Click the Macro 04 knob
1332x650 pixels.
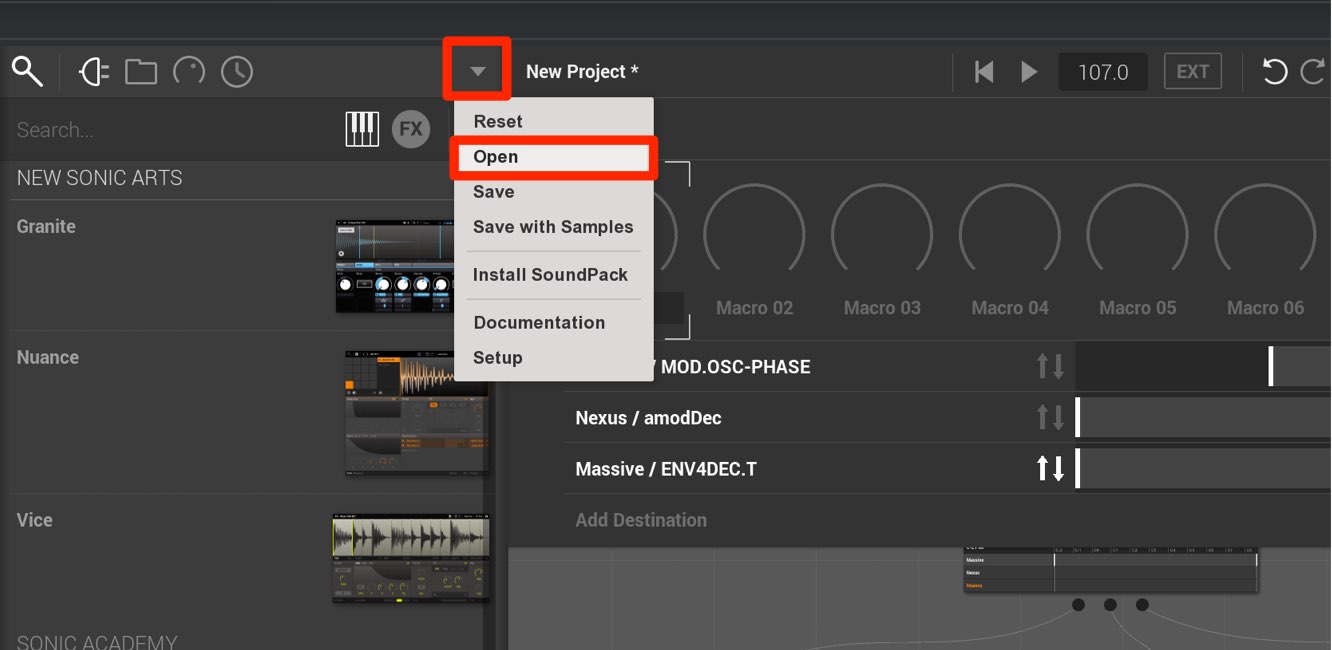coord(1010,234)
